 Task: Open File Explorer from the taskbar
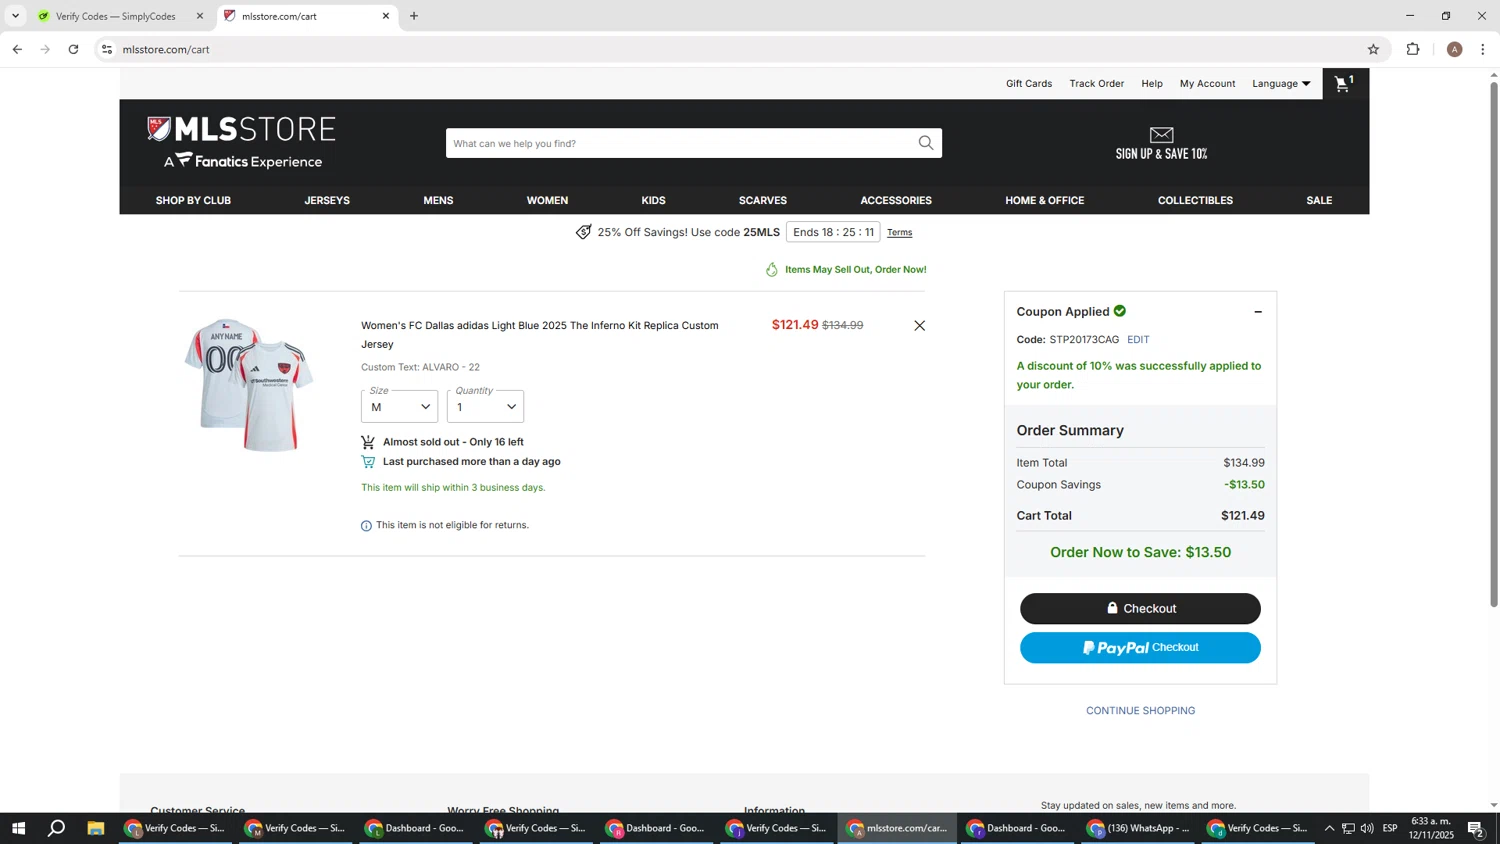coord(96,828)
